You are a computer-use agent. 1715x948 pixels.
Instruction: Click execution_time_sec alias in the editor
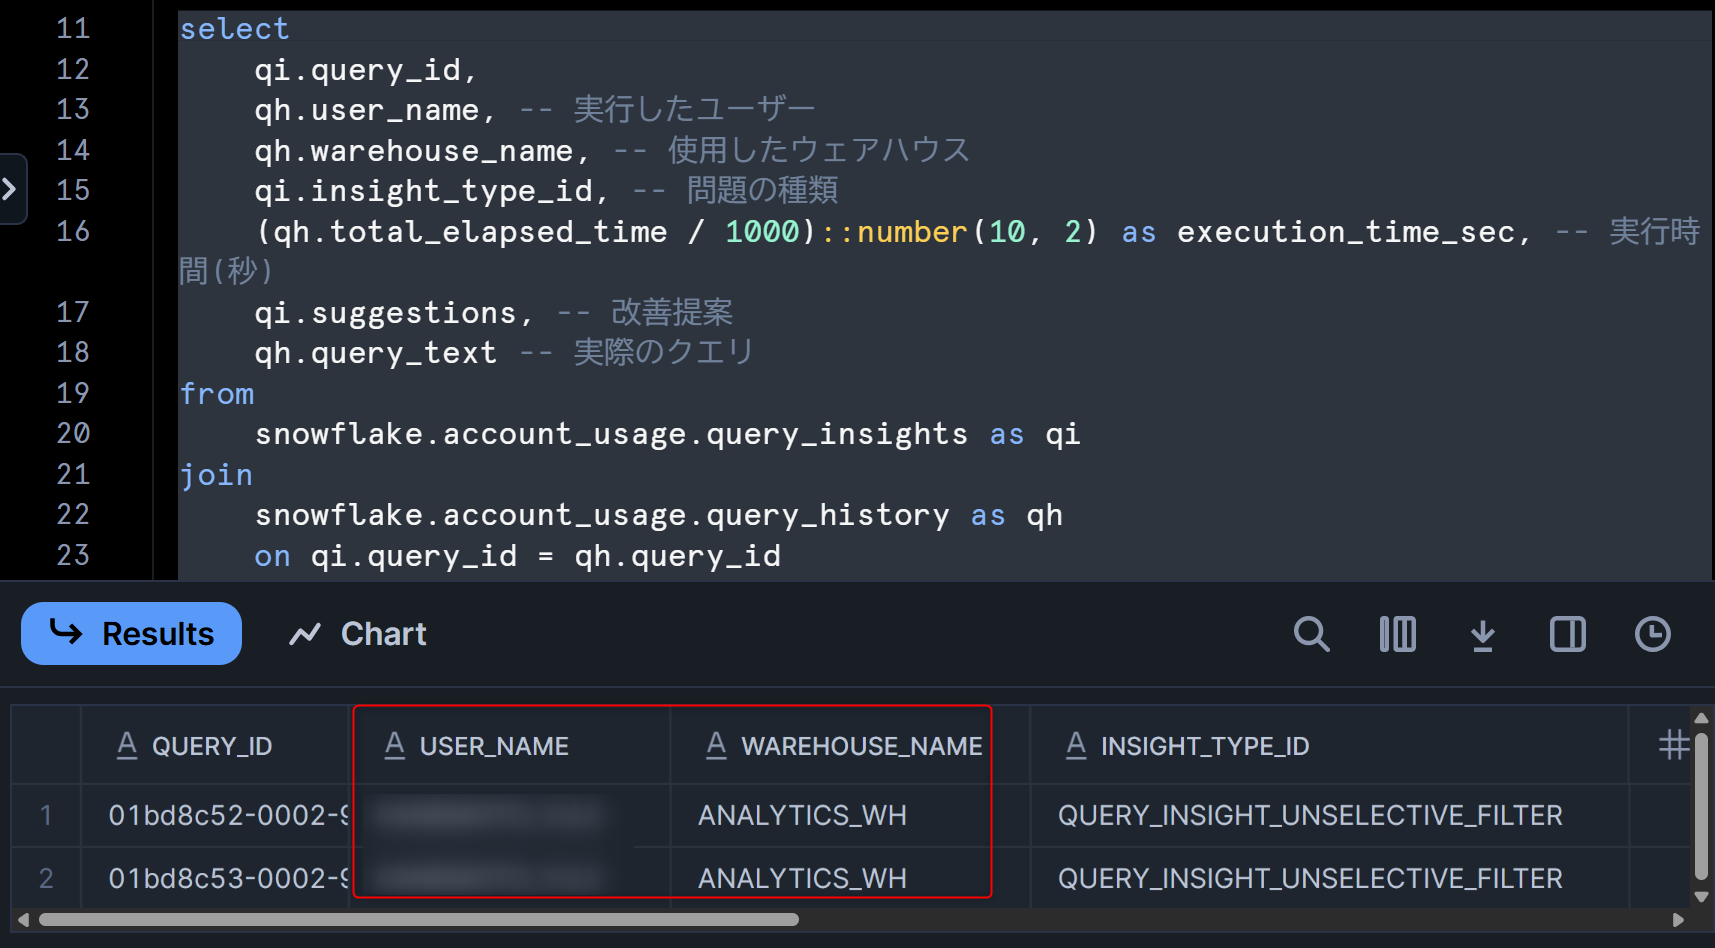(x=1346, y=232)
